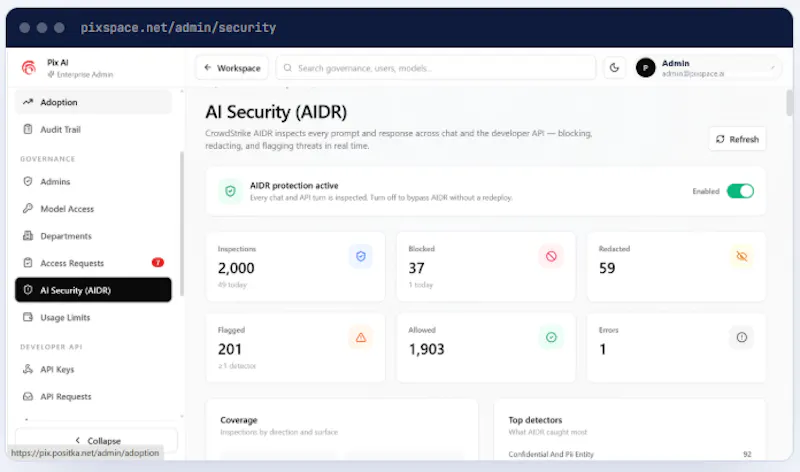The height and width of the screenshot is (472, 800).
Task: Click the Admin profile avatar
Action: [x=645, y=68]
